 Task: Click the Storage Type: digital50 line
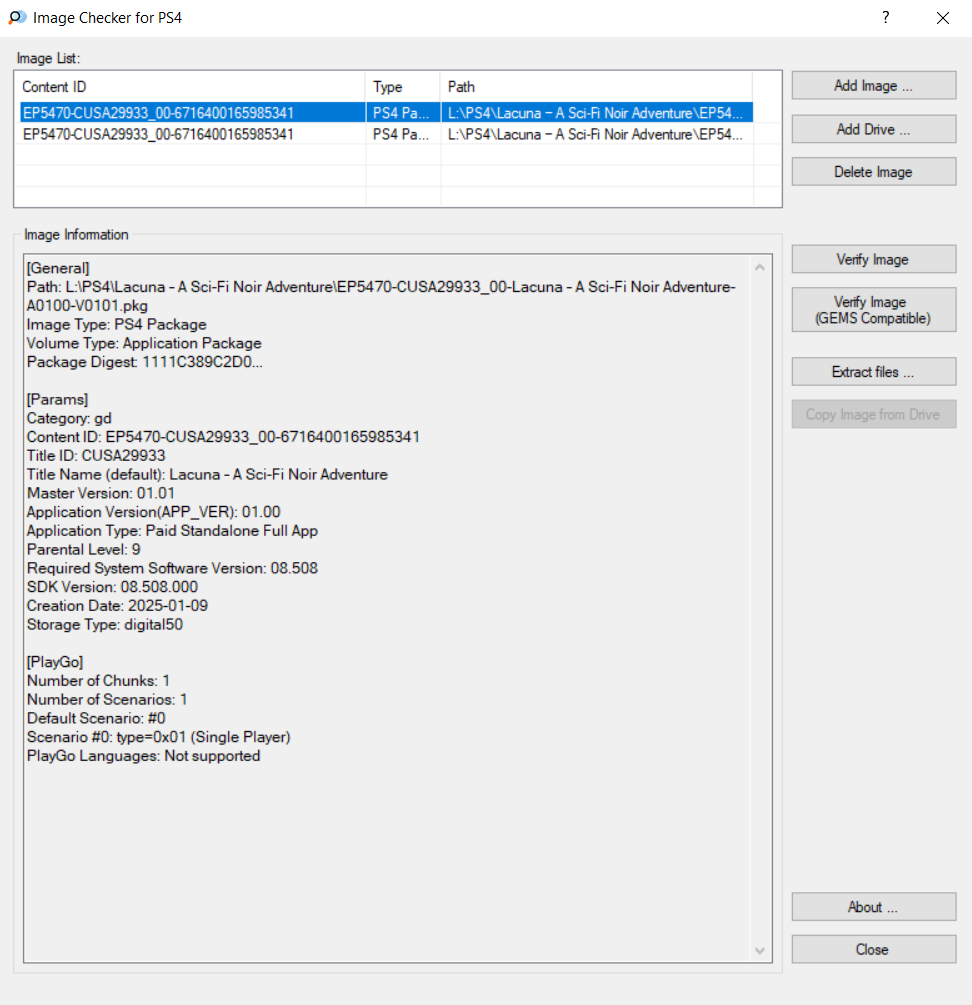(105, 624)
